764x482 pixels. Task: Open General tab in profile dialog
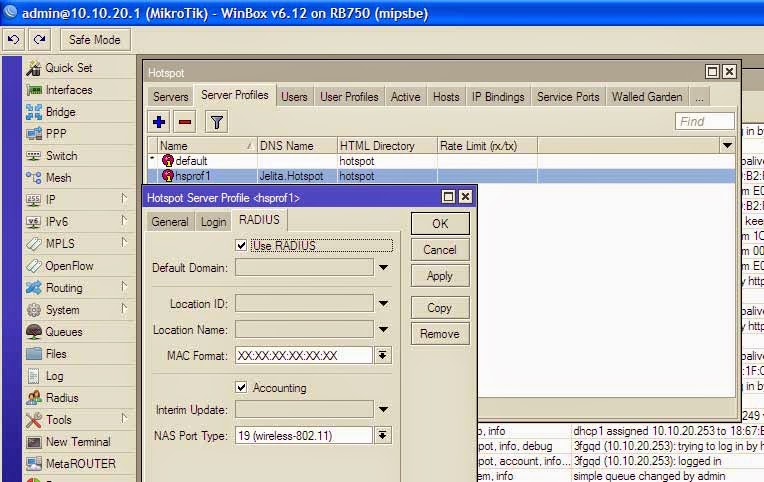tap(170, 222)
